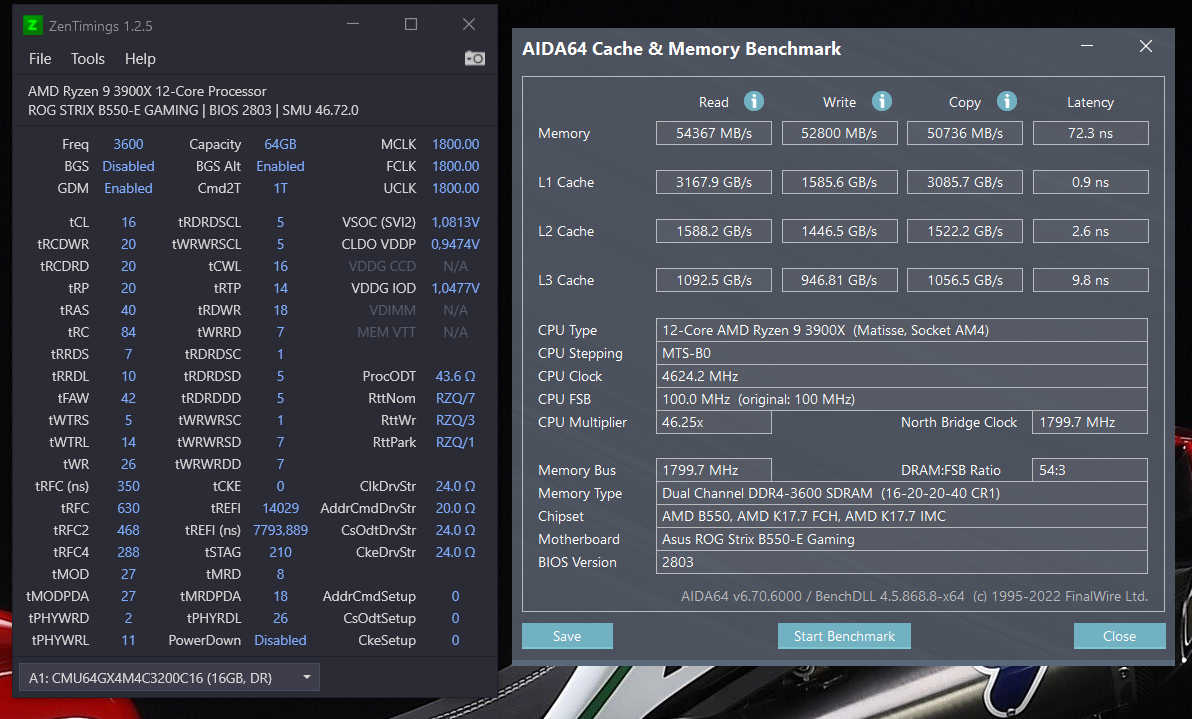Click the Save button in AIDA64
Screen dimensions: 1192x719
pyautogui.click(x=567, y=636)
